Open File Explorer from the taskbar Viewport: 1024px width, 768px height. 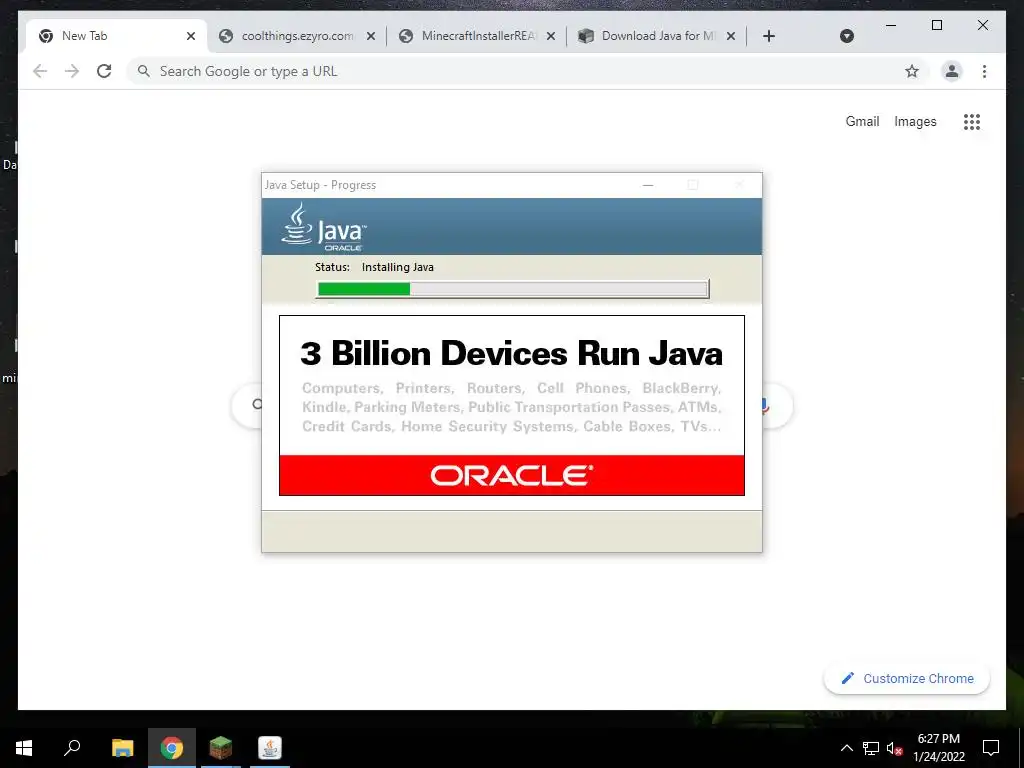point(122,748)
